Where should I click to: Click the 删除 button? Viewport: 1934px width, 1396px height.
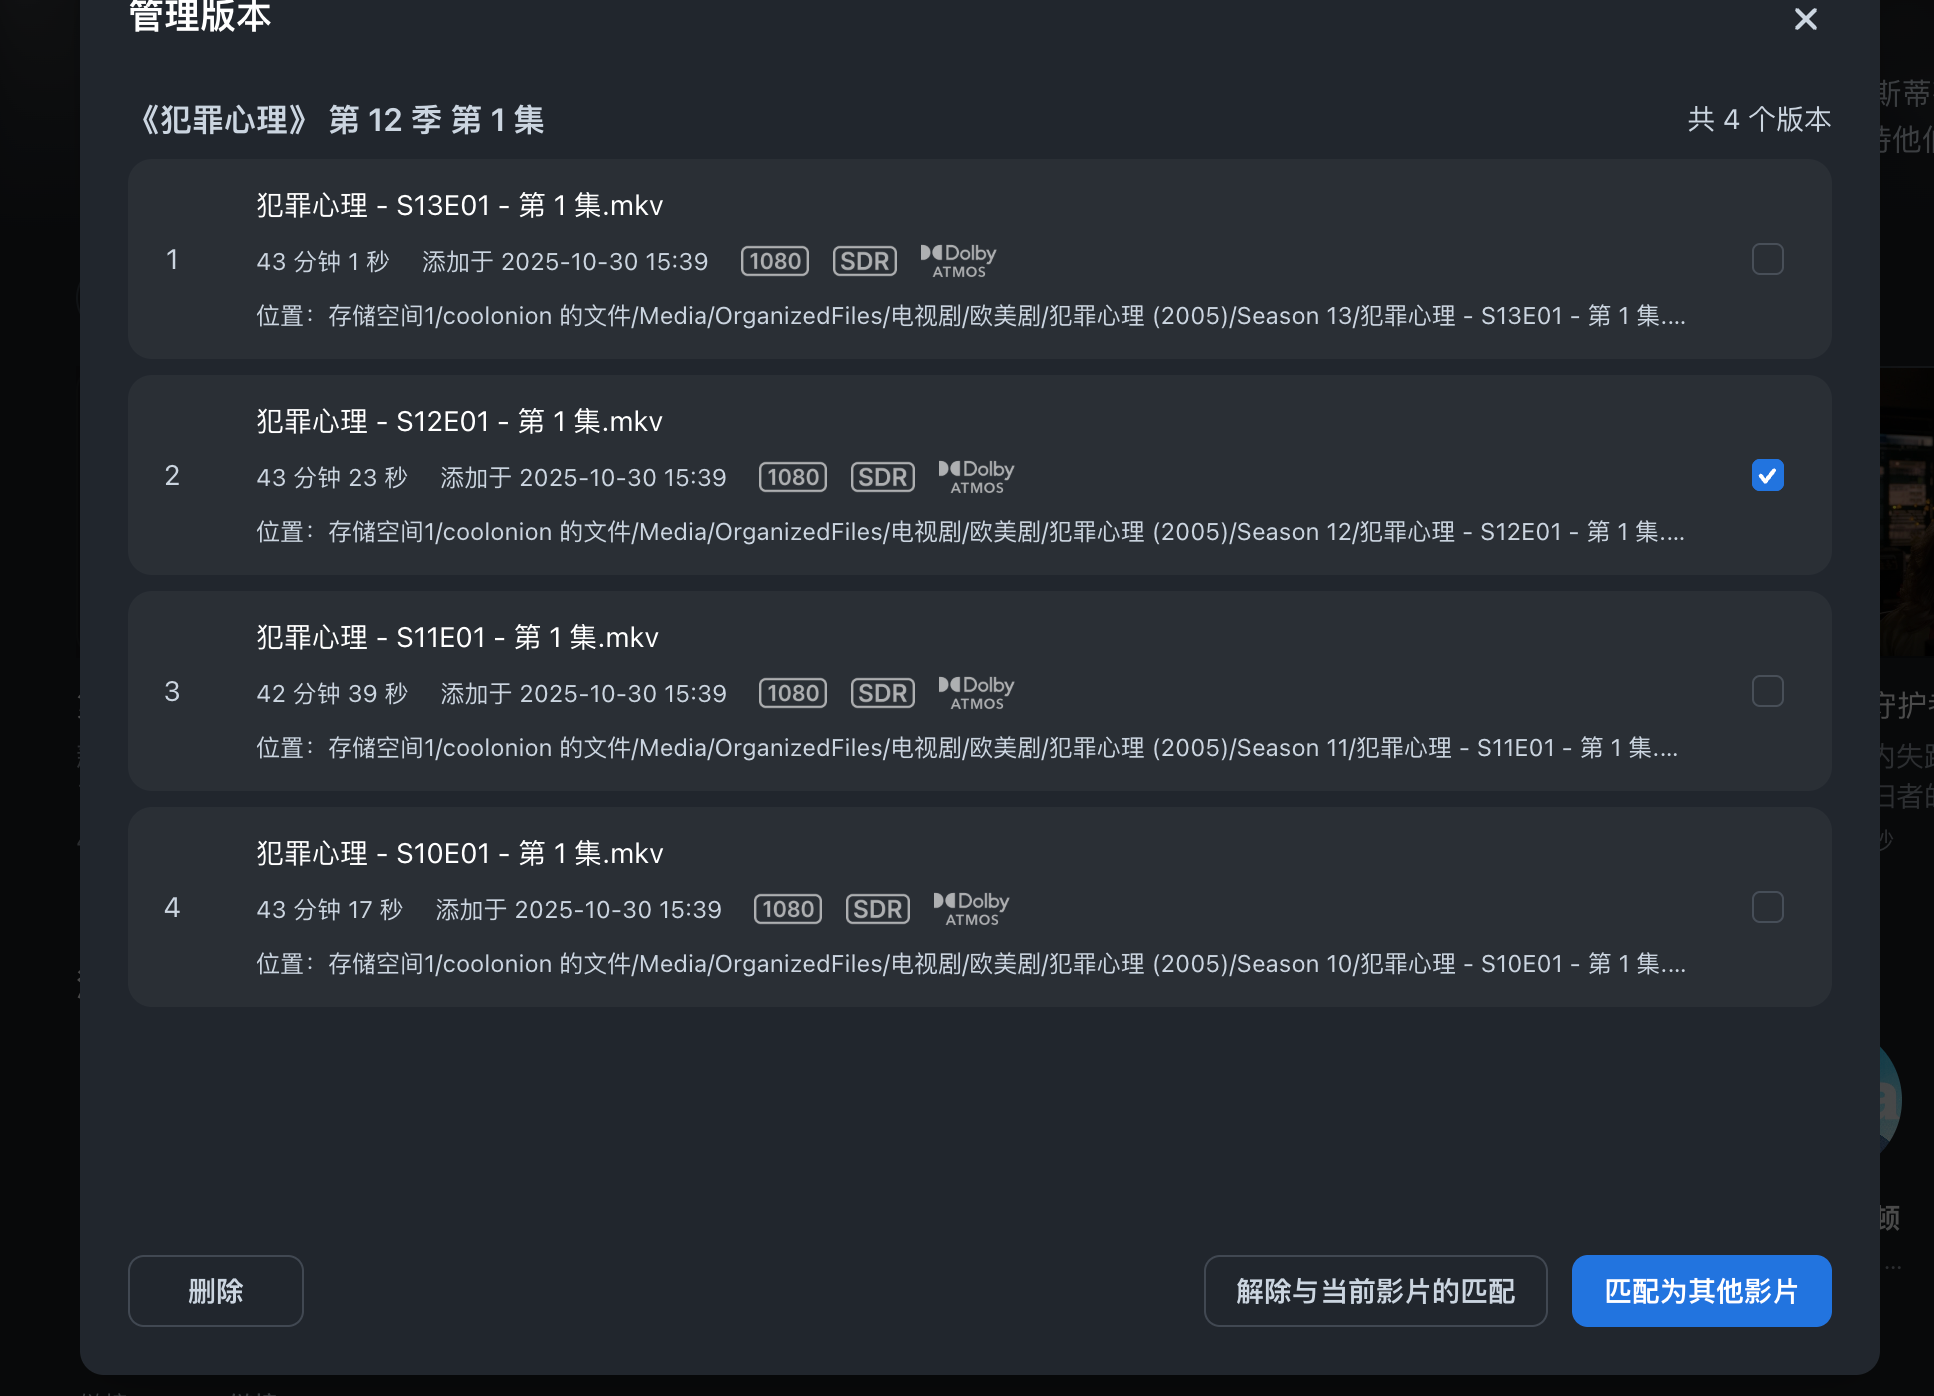point(215,1291)
